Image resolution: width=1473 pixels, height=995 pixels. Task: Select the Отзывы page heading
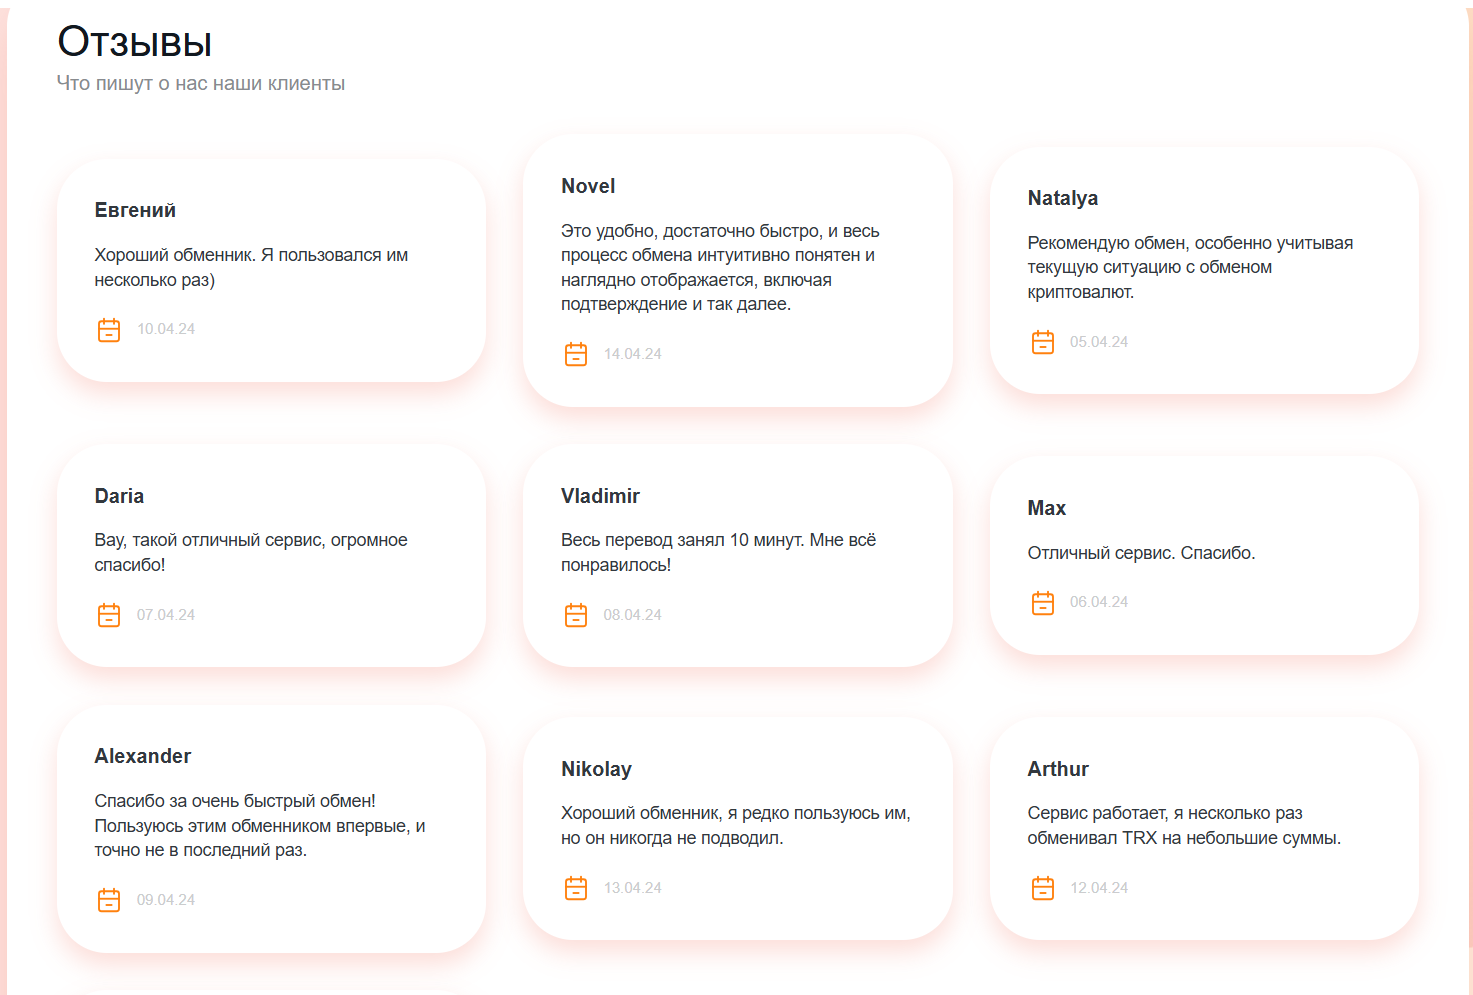pos(134,42)
